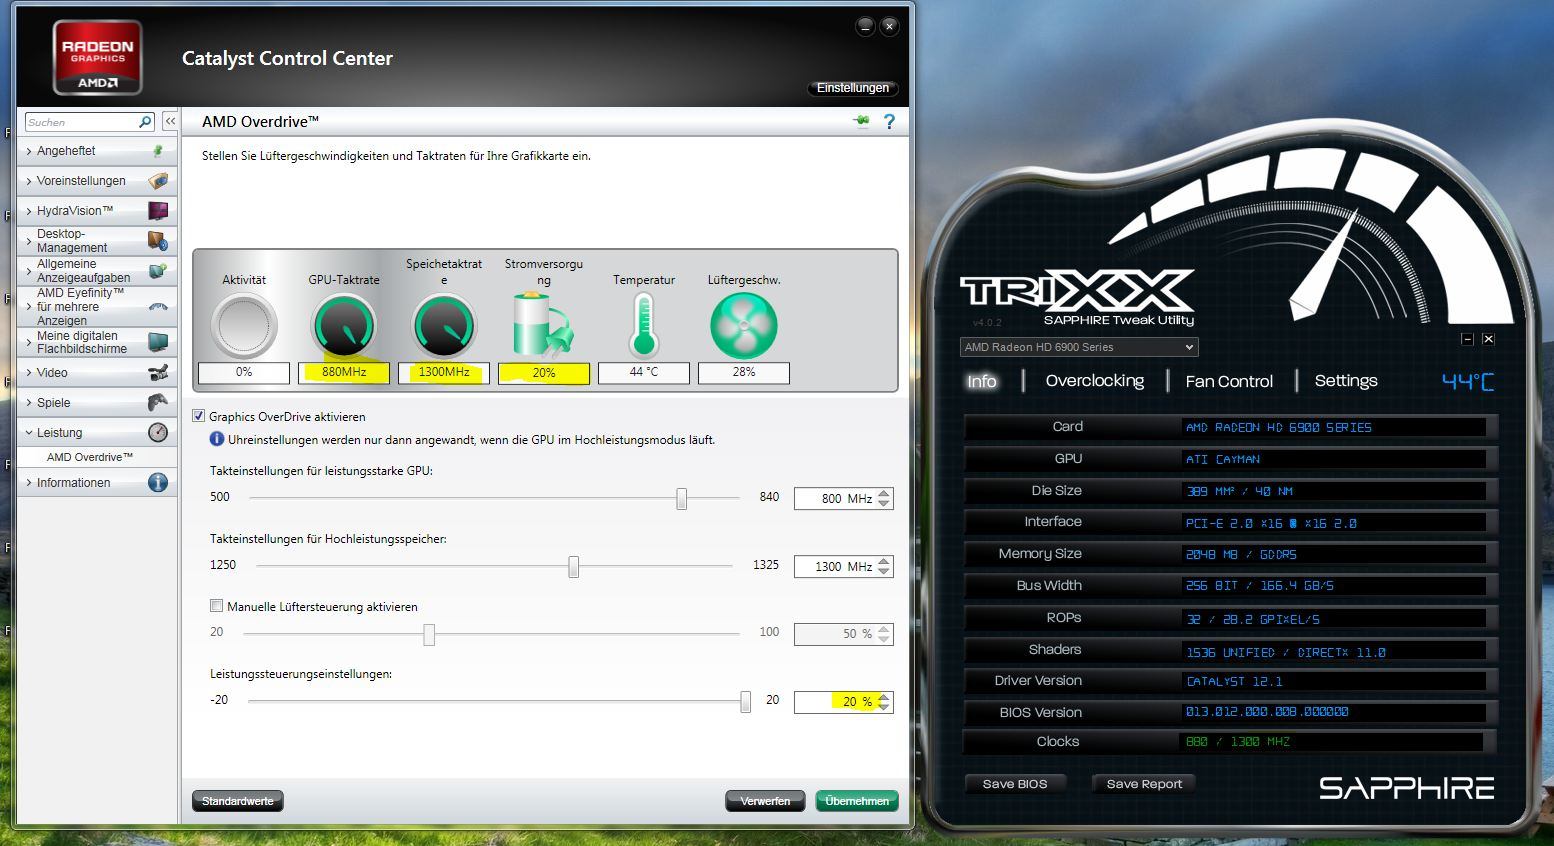Decrease memory clock with down stepper arrow

pos(884,572)
